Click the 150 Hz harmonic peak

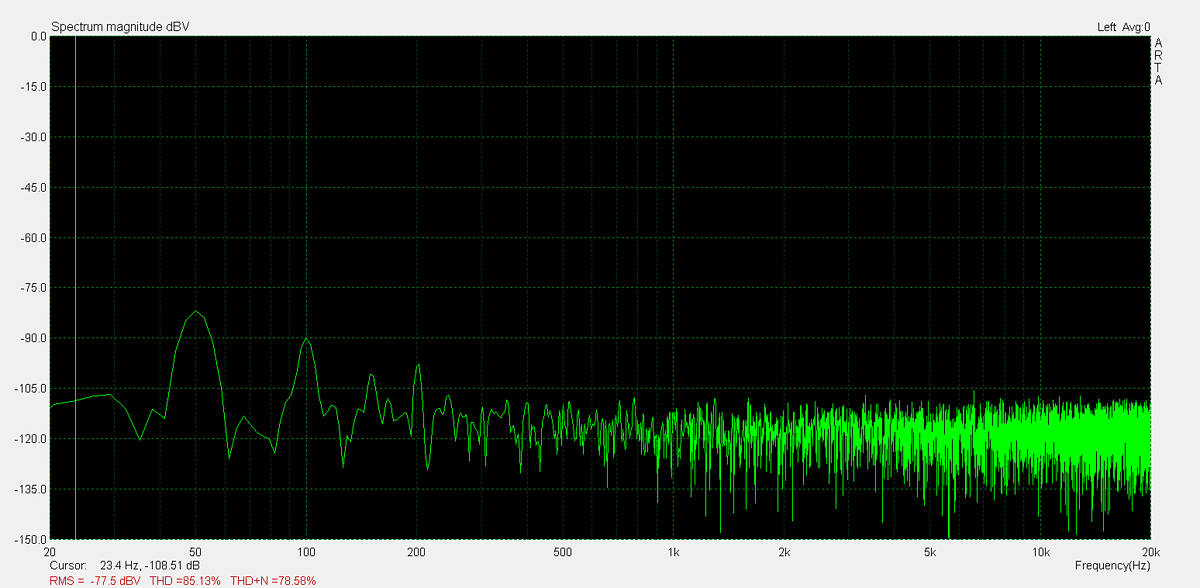[x=372, y=375]
